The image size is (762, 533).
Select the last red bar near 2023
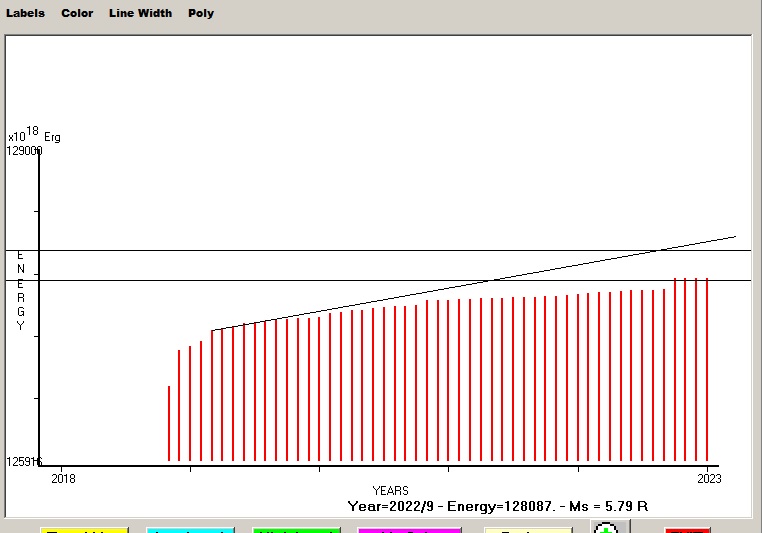707,370
